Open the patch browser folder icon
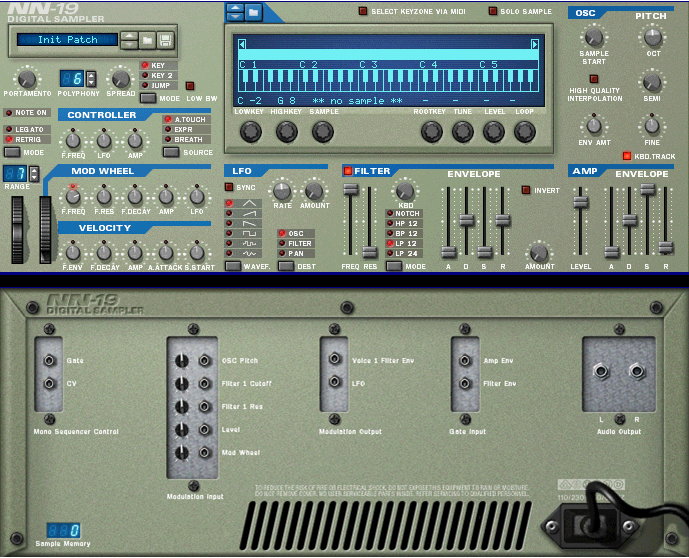 pyautogui.click(x=148, y=40)
